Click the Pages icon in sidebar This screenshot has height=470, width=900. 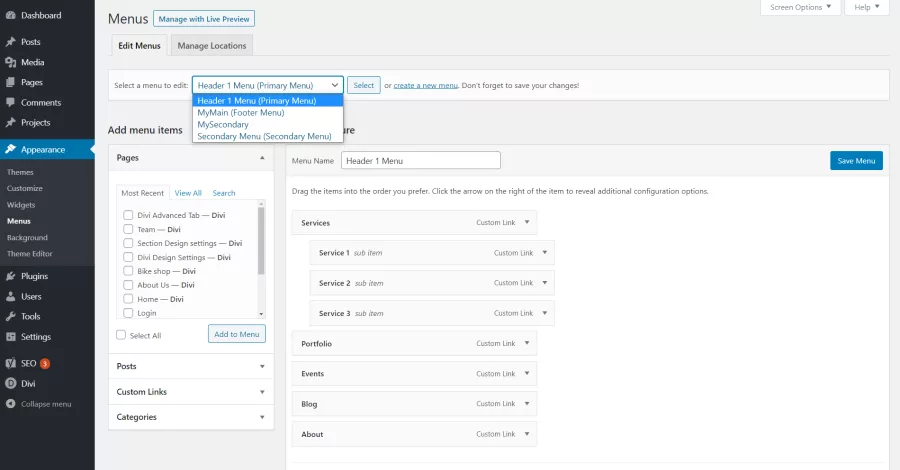[10, 82]
